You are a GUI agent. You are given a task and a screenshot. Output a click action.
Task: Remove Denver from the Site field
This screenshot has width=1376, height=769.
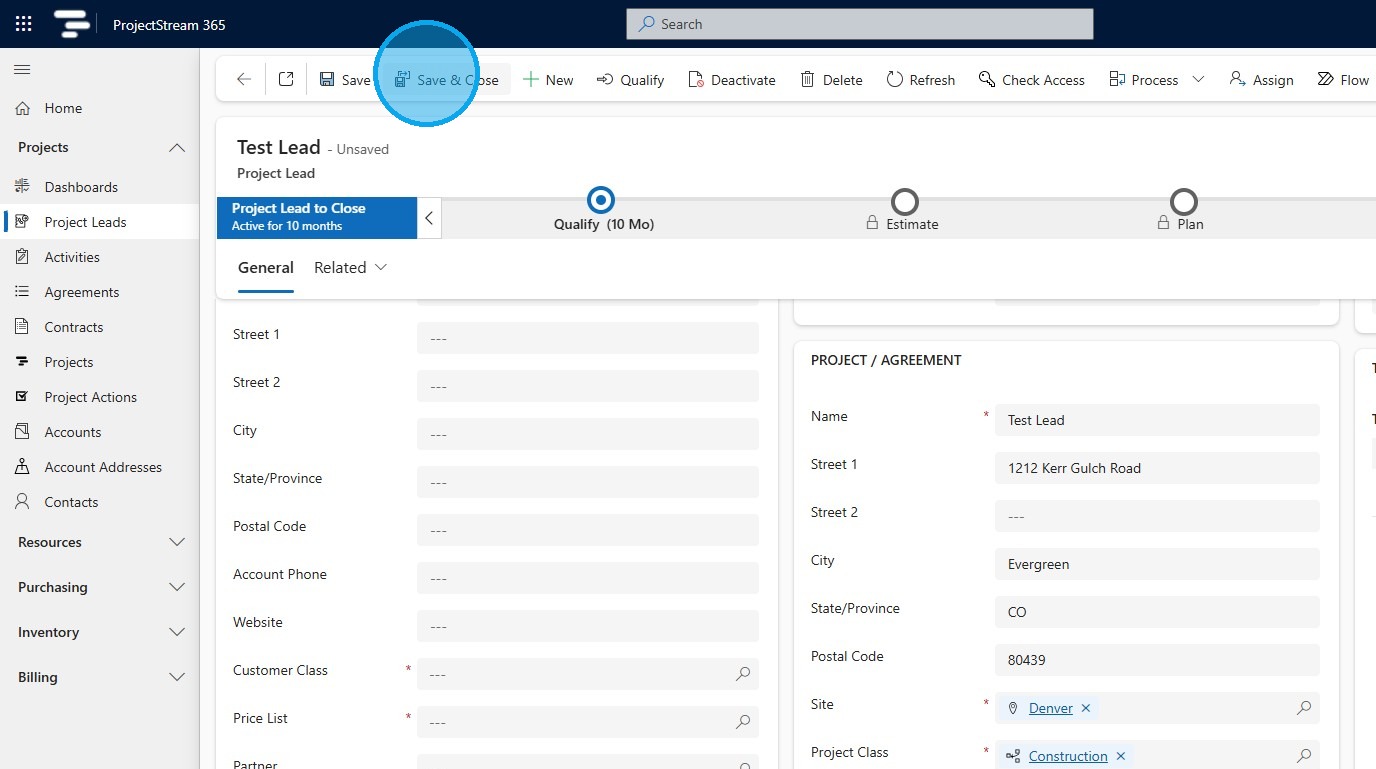[1085, 708]
